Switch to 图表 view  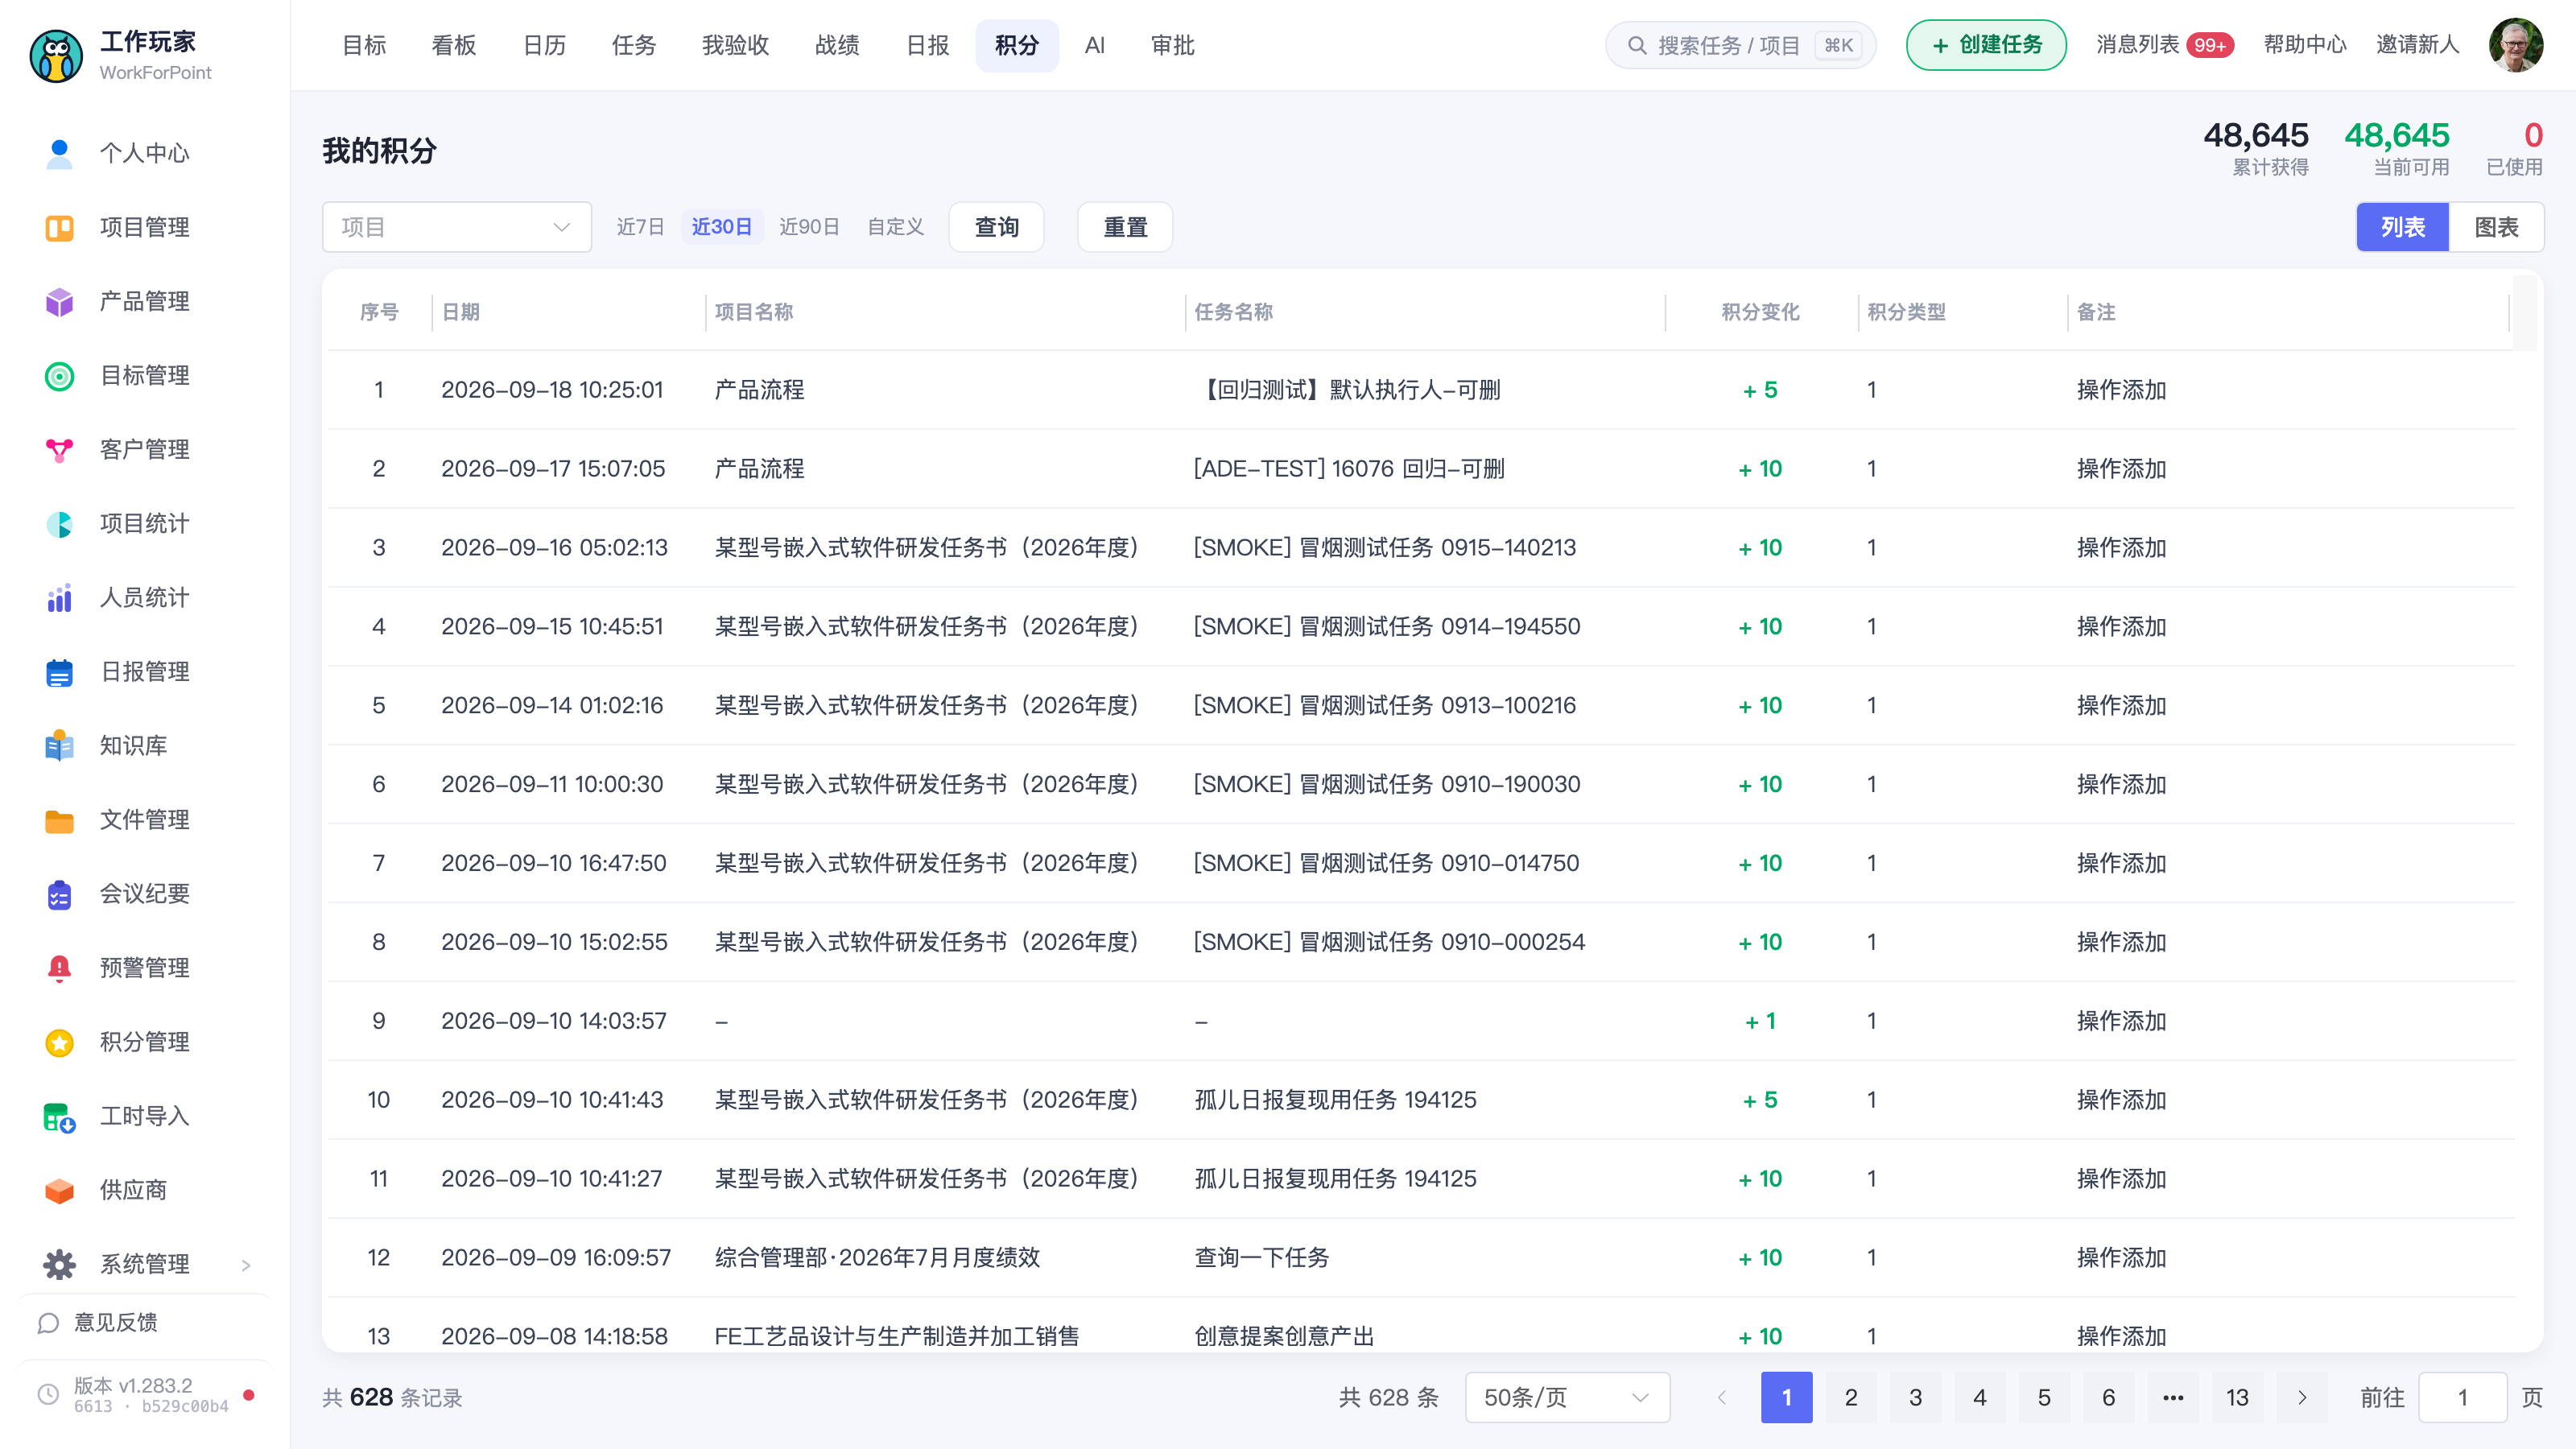click(x=2496, y=227)
